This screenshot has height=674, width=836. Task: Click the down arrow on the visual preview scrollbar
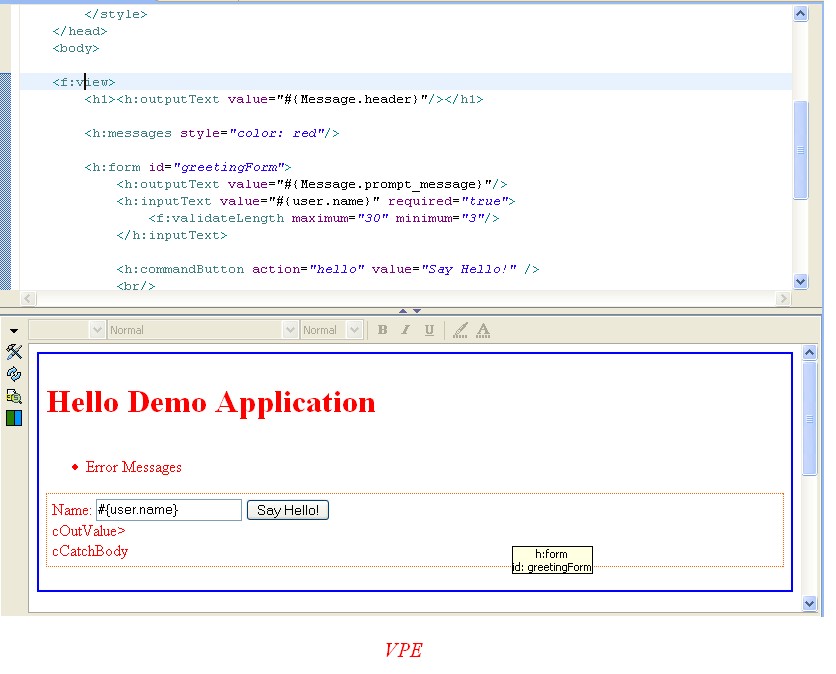(810, 603)
